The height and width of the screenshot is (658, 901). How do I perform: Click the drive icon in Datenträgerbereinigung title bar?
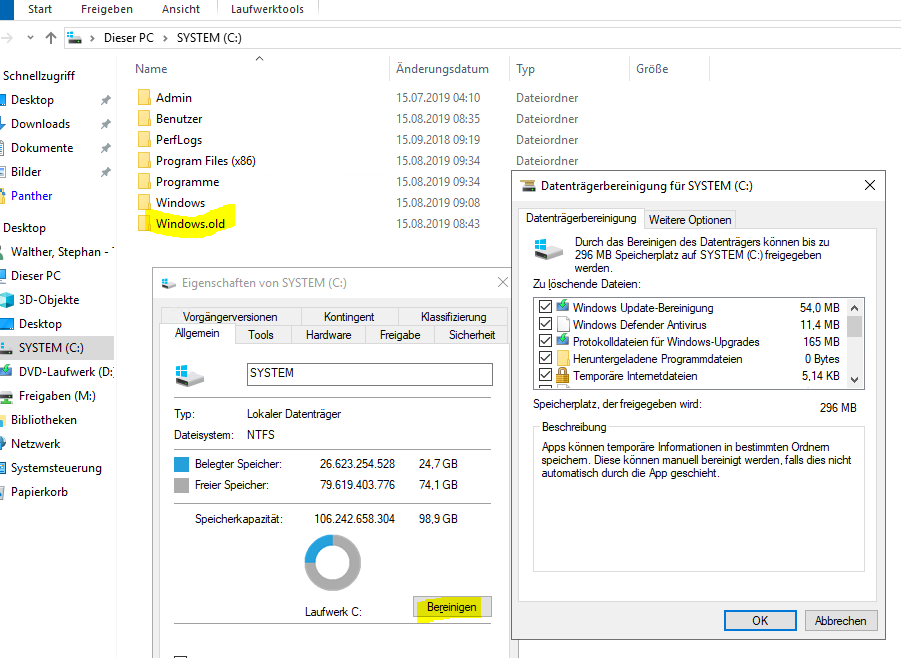click(527, 186)
